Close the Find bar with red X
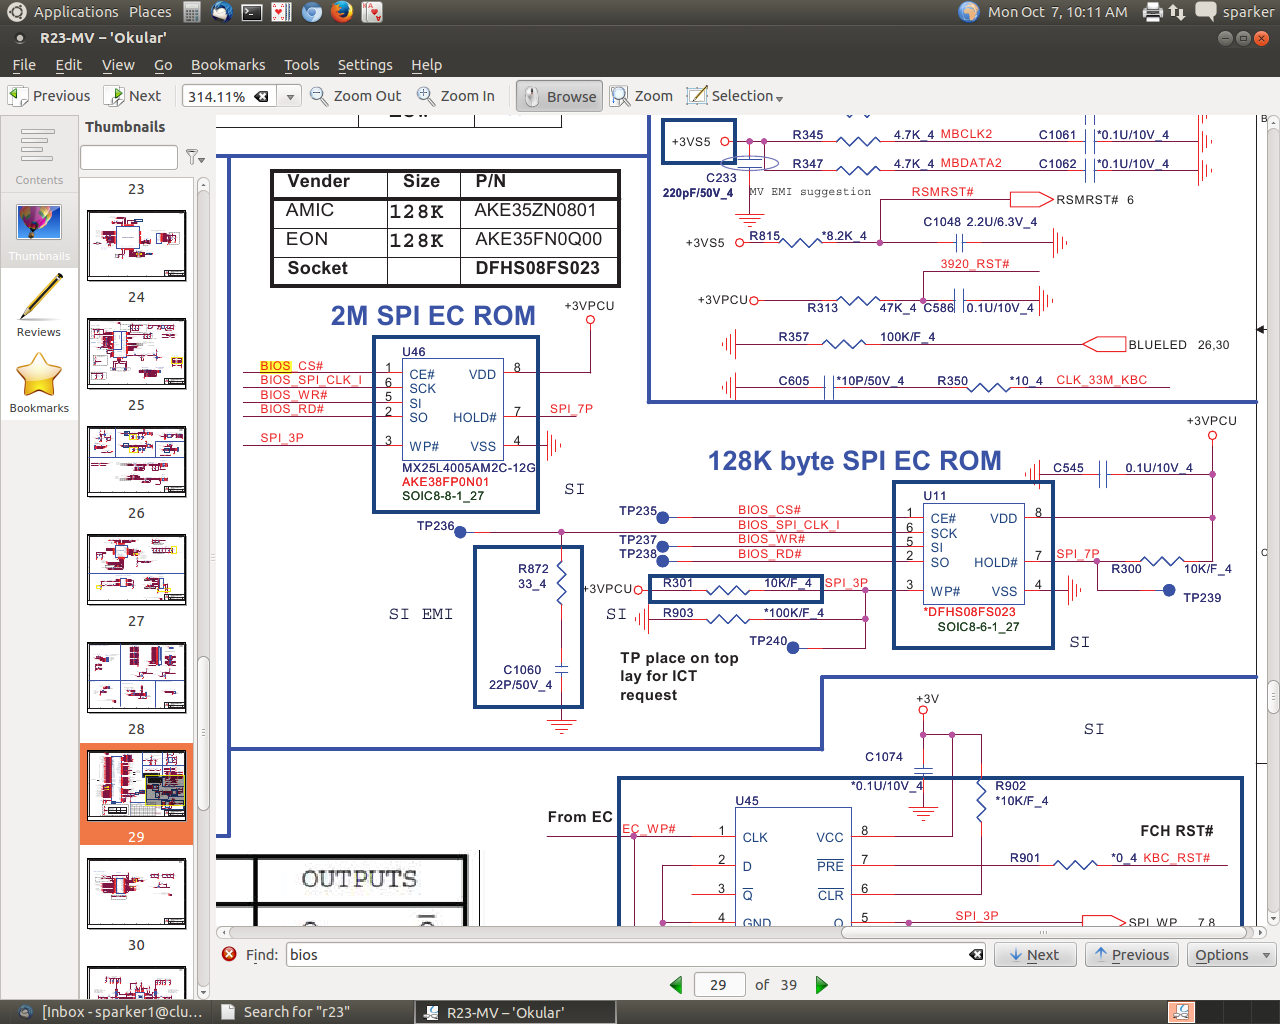Image resolution: width=1280 pixels, height=1024 pixels. pyautogui.click(x=229, y=955)
